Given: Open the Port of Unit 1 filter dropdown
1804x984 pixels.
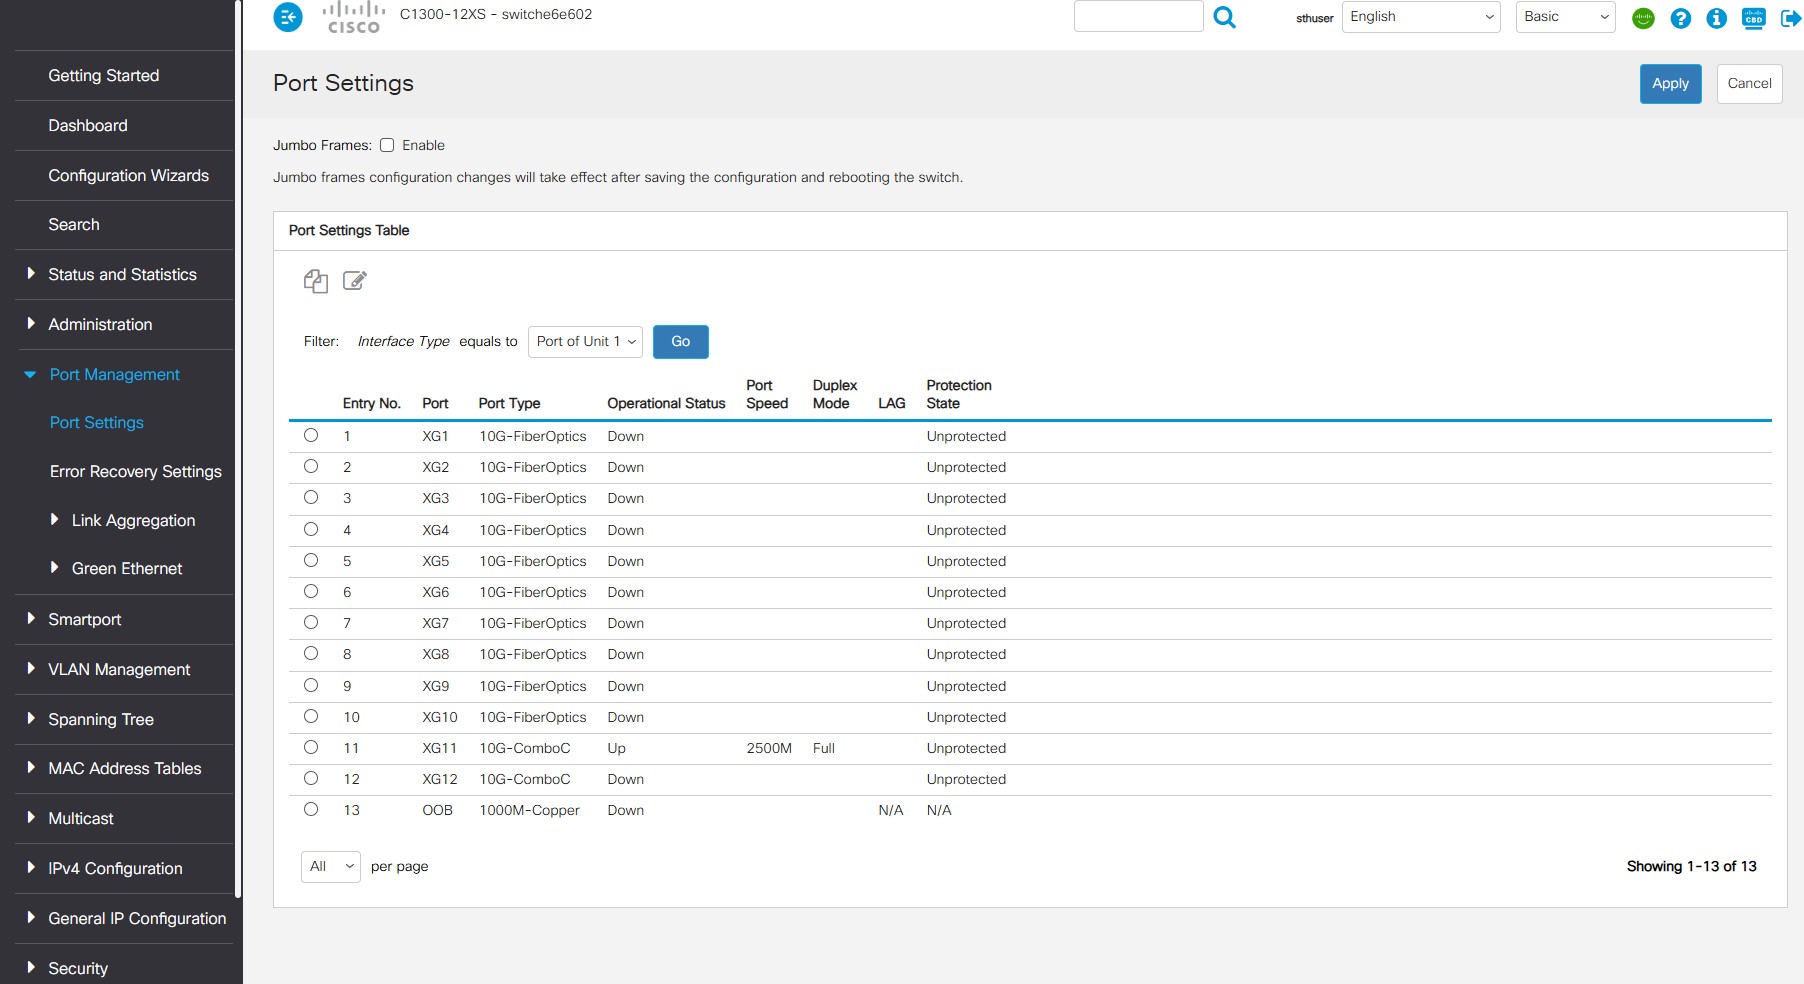Looking at the screenshot, I should pos(585,342).
